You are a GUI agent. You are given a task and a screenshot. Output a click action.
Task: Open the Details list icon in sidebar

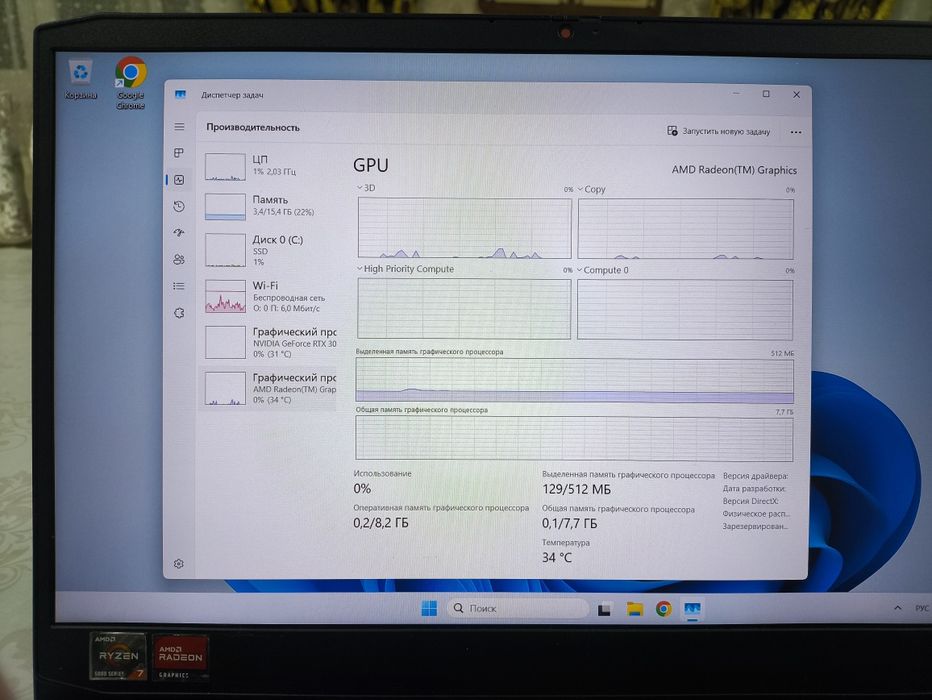[179, 286]
